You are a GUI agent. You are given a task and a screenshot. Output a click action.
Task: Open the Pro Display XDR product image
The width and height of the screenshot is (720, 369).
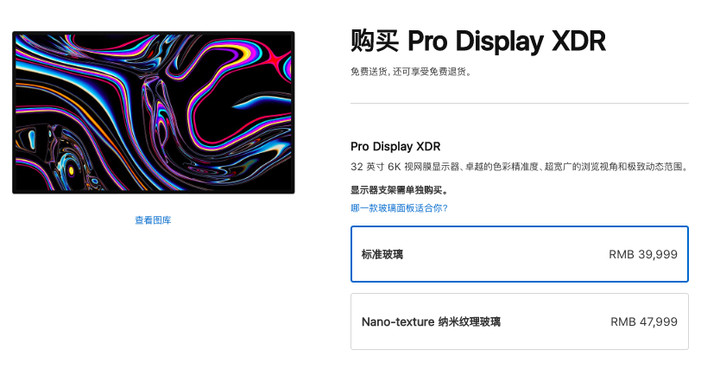tap(153, 112)
